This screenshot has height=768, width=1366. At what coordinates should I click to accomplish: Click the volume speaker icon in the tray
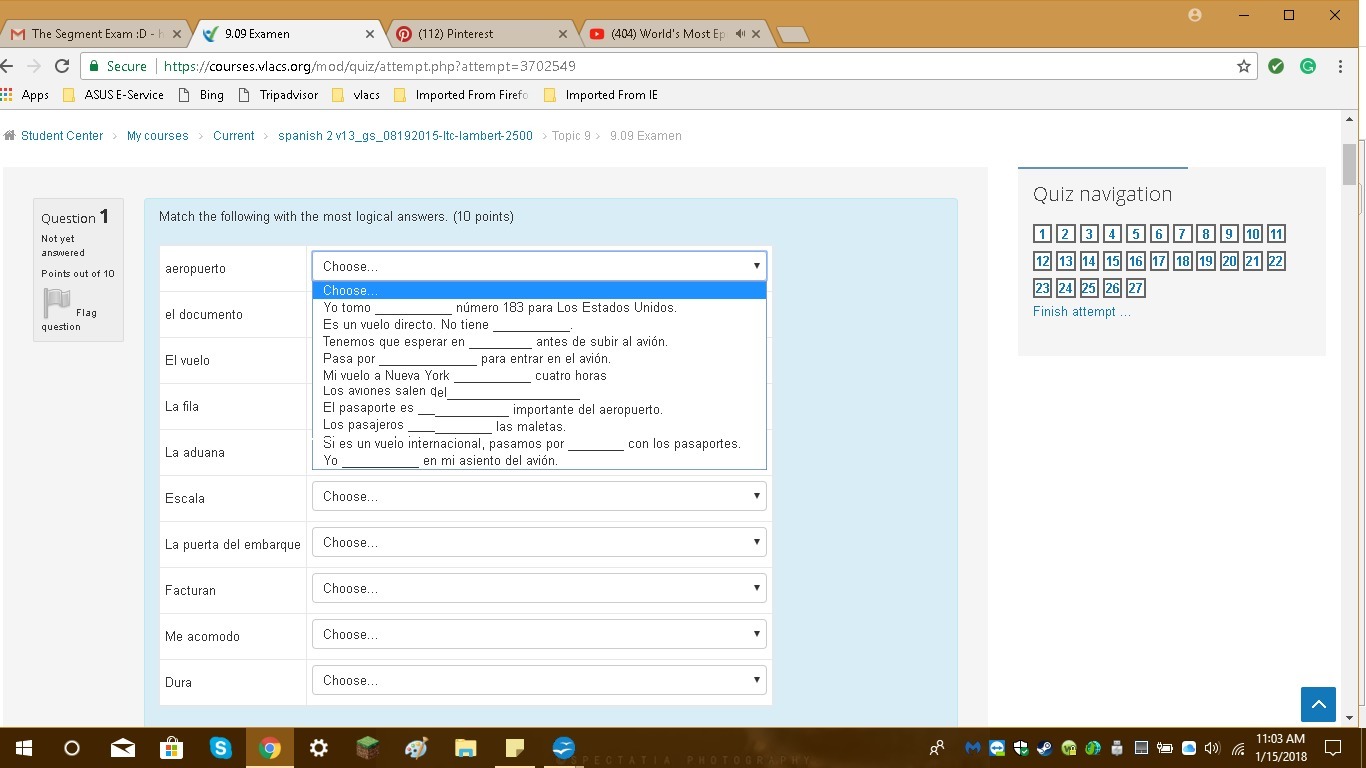[x=1212, y=748]
